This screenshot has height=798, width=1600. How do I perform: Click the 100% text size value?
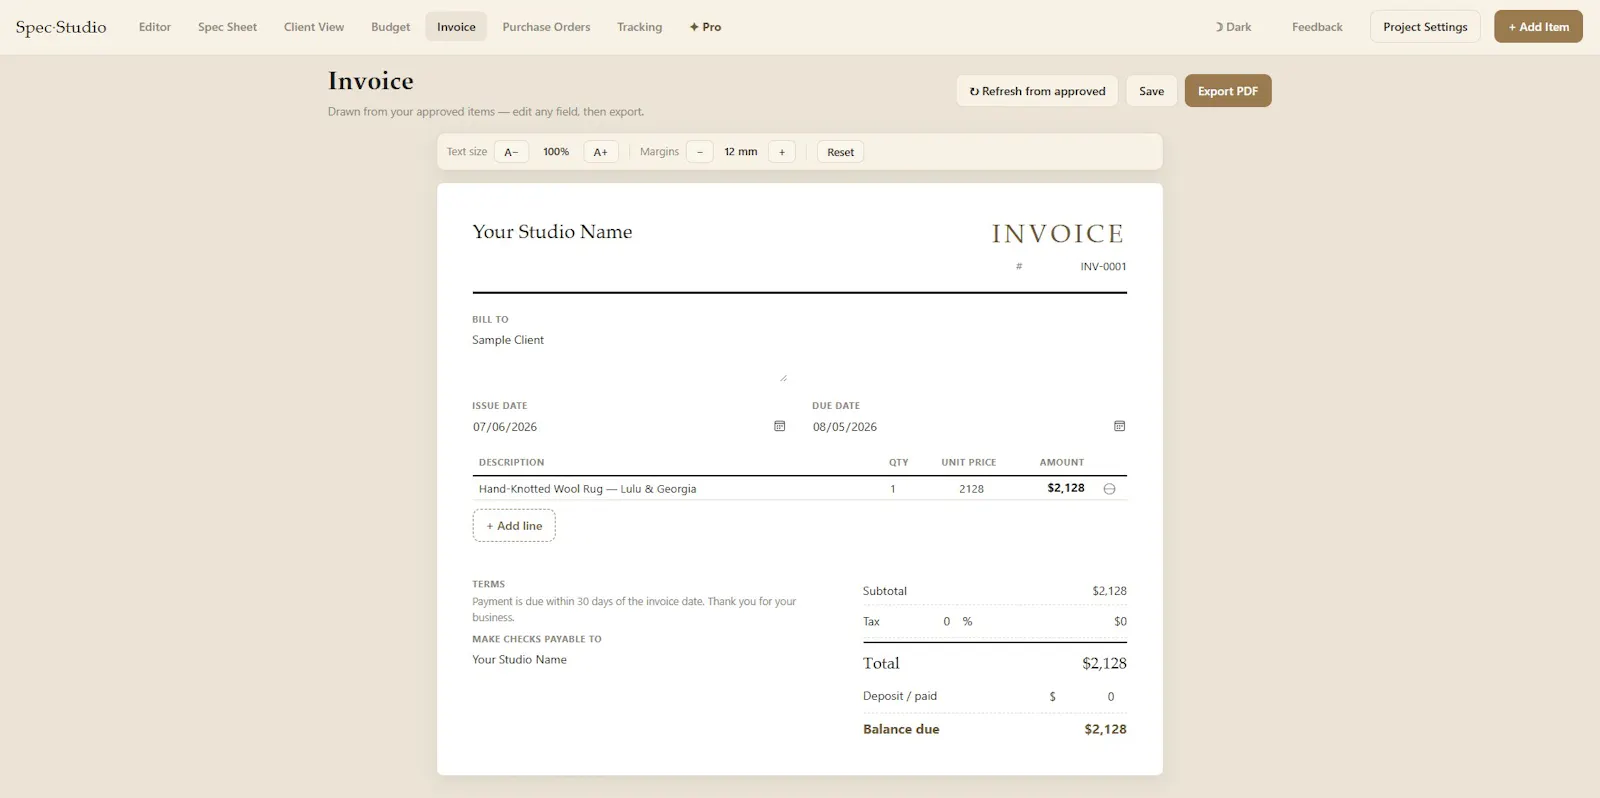[x=556, y=152]
